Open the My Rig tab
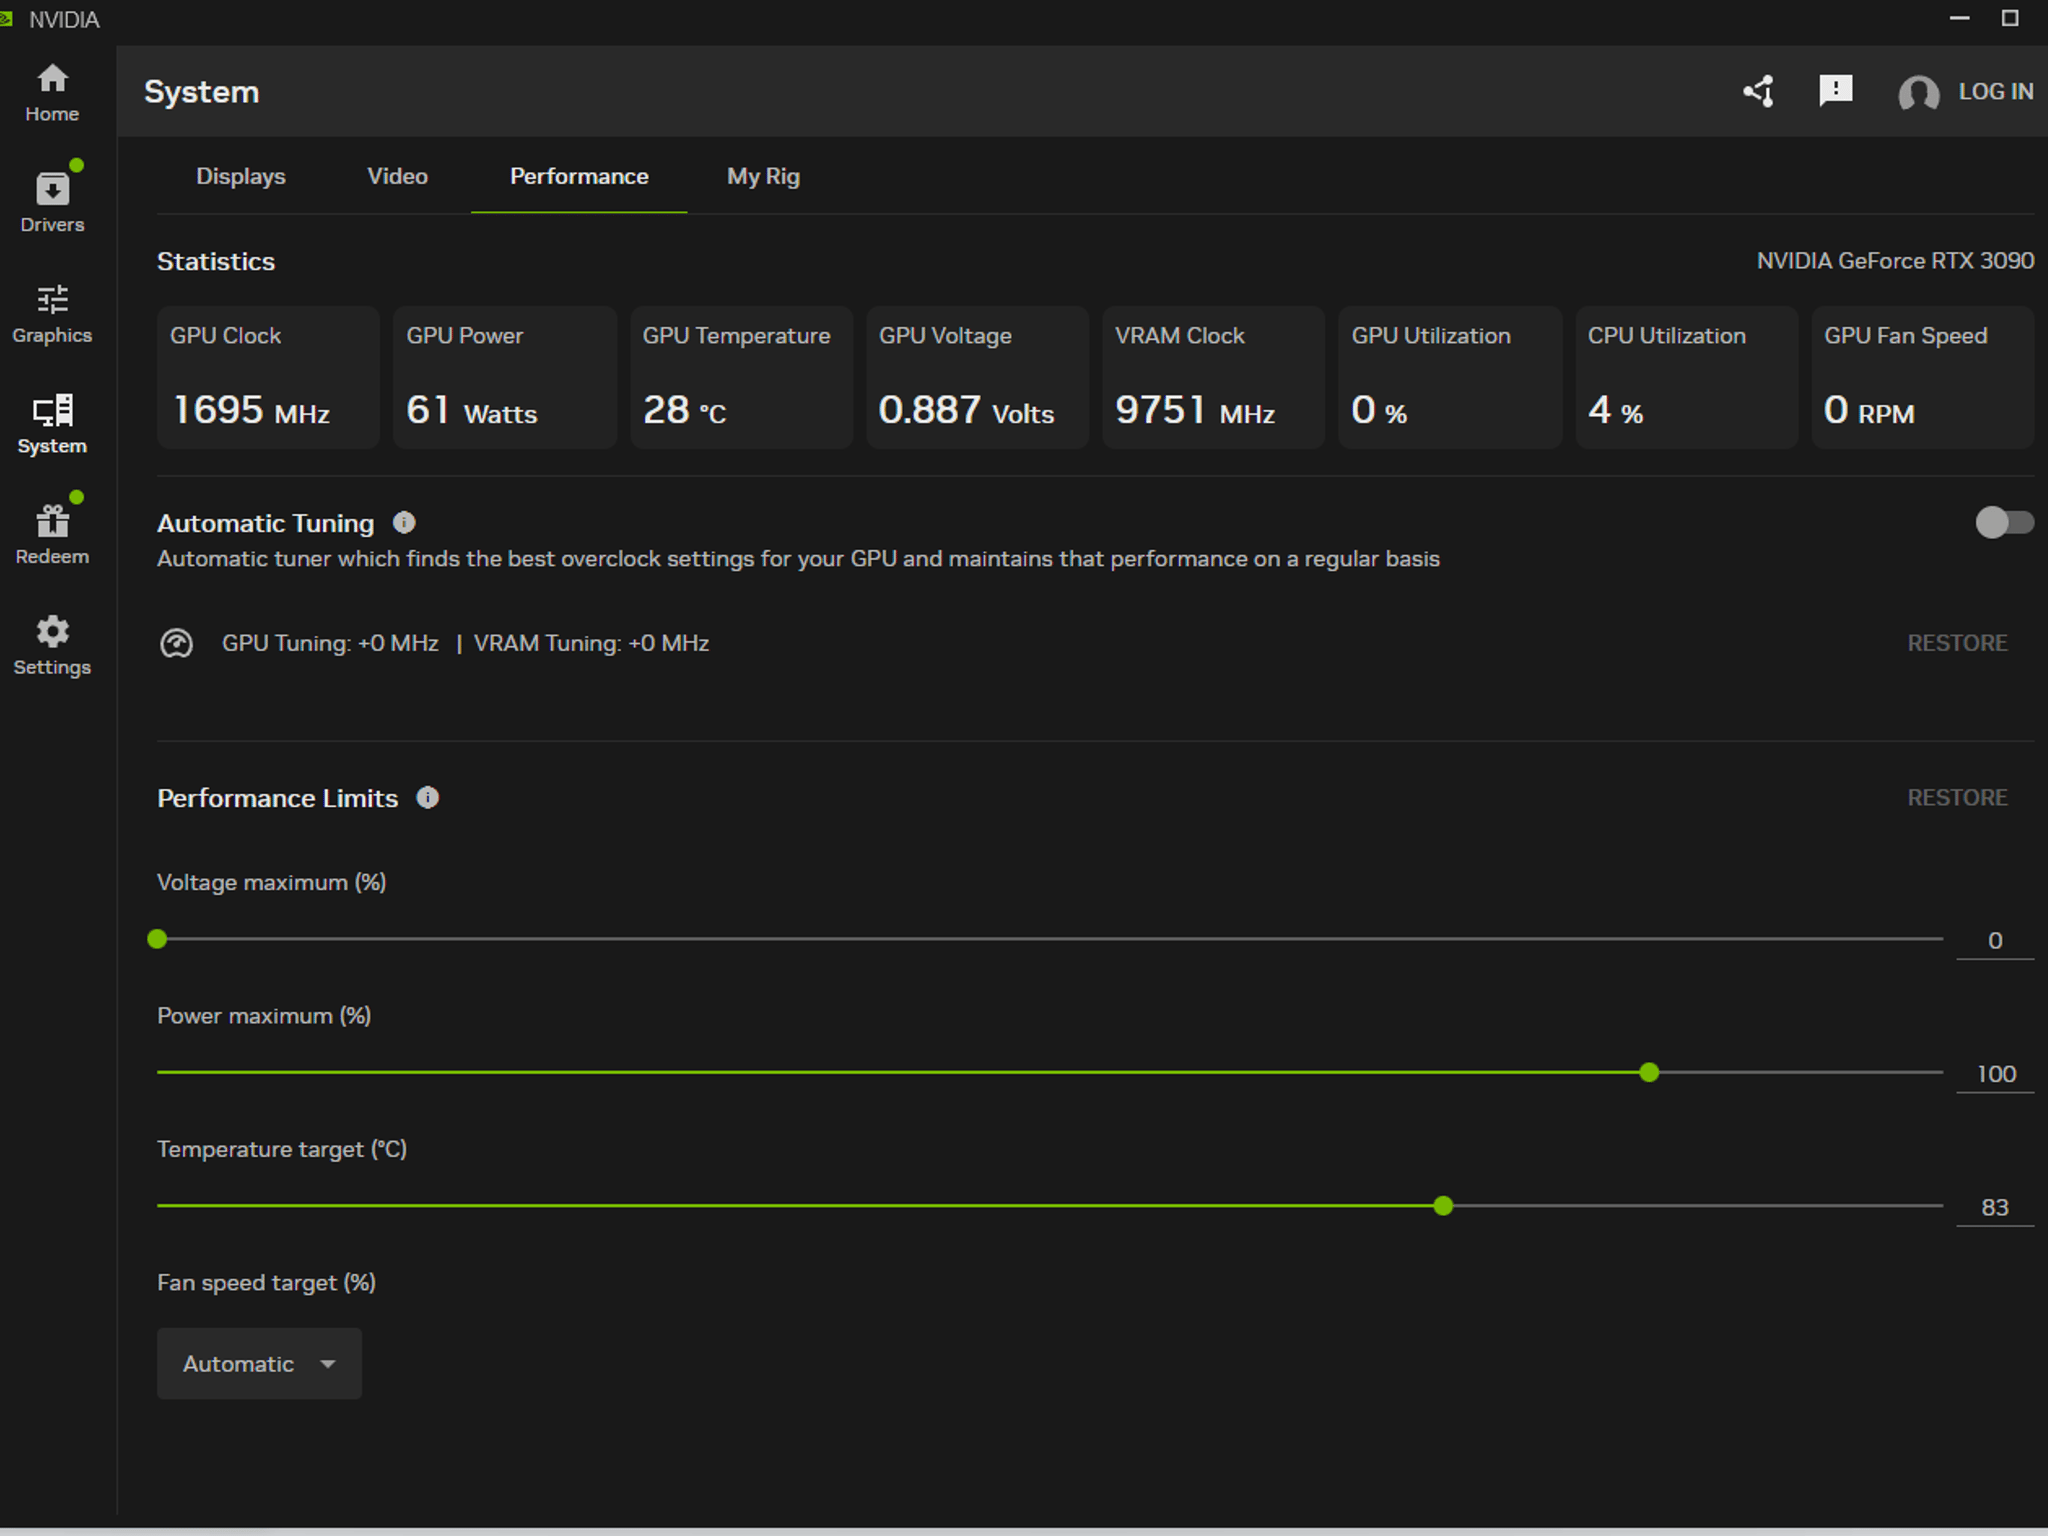Viewport: 2048px width, 1536px height. [x=763, y=176]
